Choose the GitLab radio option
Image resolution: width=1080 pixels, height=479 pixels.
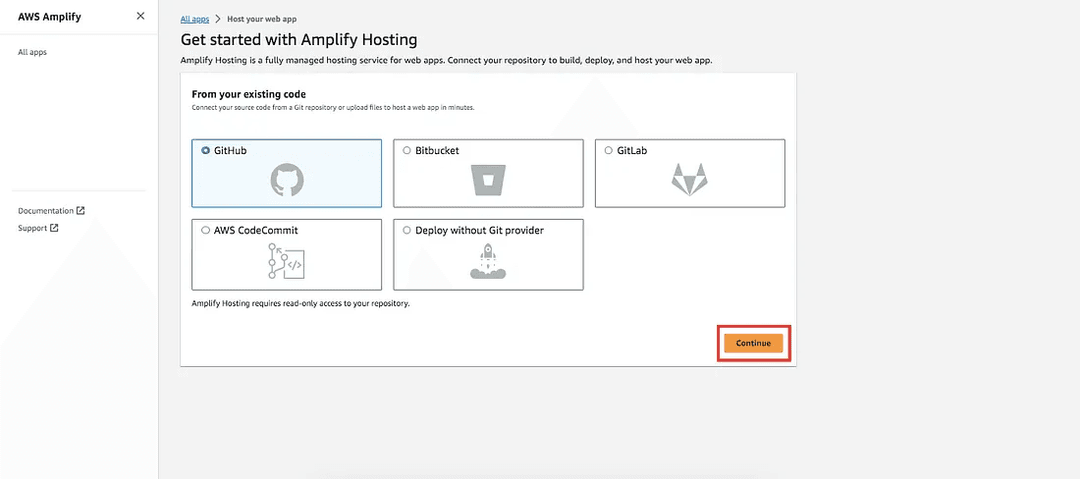pos(608,151)
